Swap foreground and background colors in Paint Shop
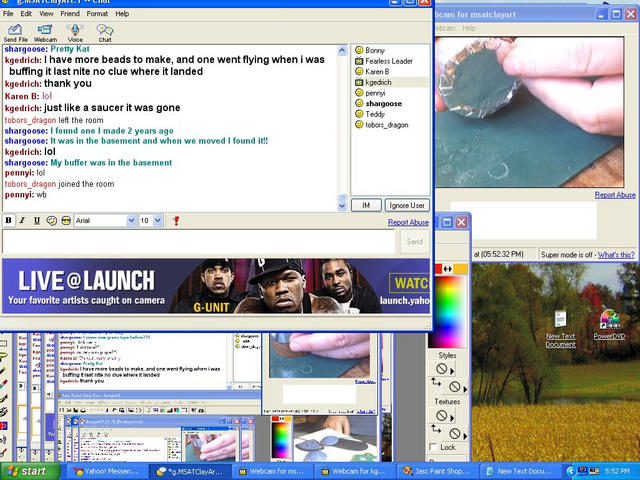Image resolution: width=640 pixels, height=480 pixels. tap(448, 269)
